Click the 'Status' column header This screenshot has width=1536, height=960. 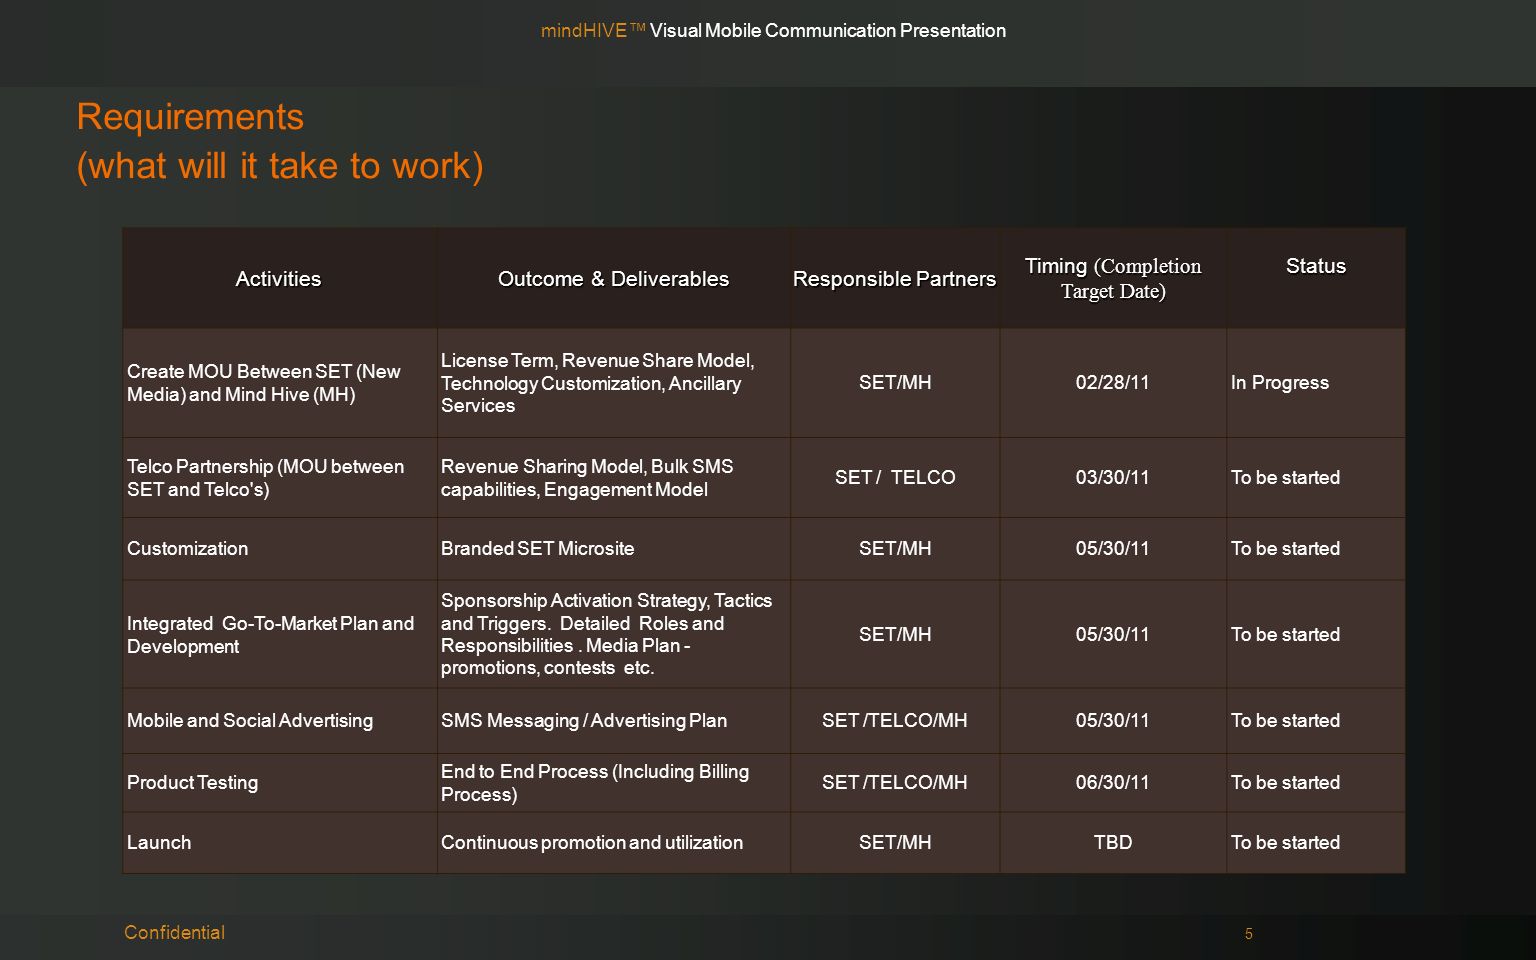click(x=1316, y=278)
